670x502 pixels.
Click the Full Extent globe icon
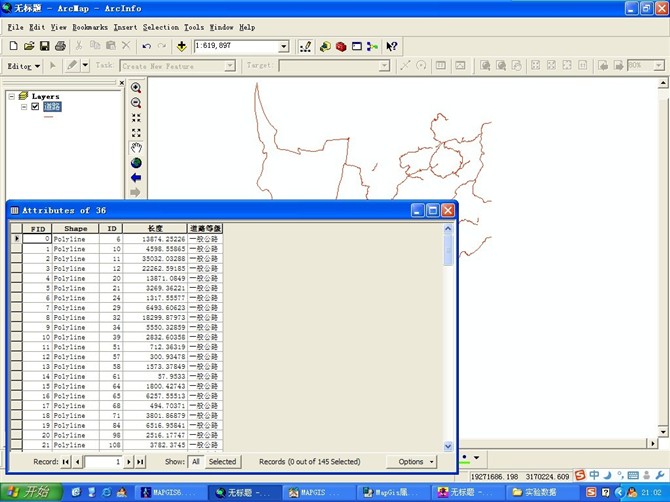(136, 163)
